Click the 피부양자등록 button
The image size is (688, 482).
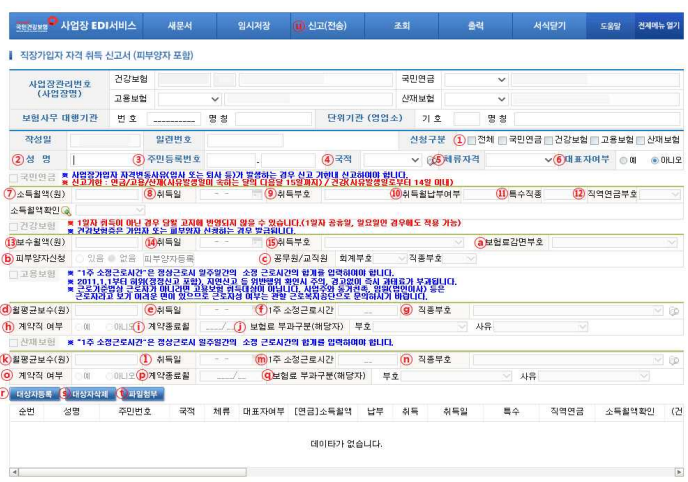[169, 259]
